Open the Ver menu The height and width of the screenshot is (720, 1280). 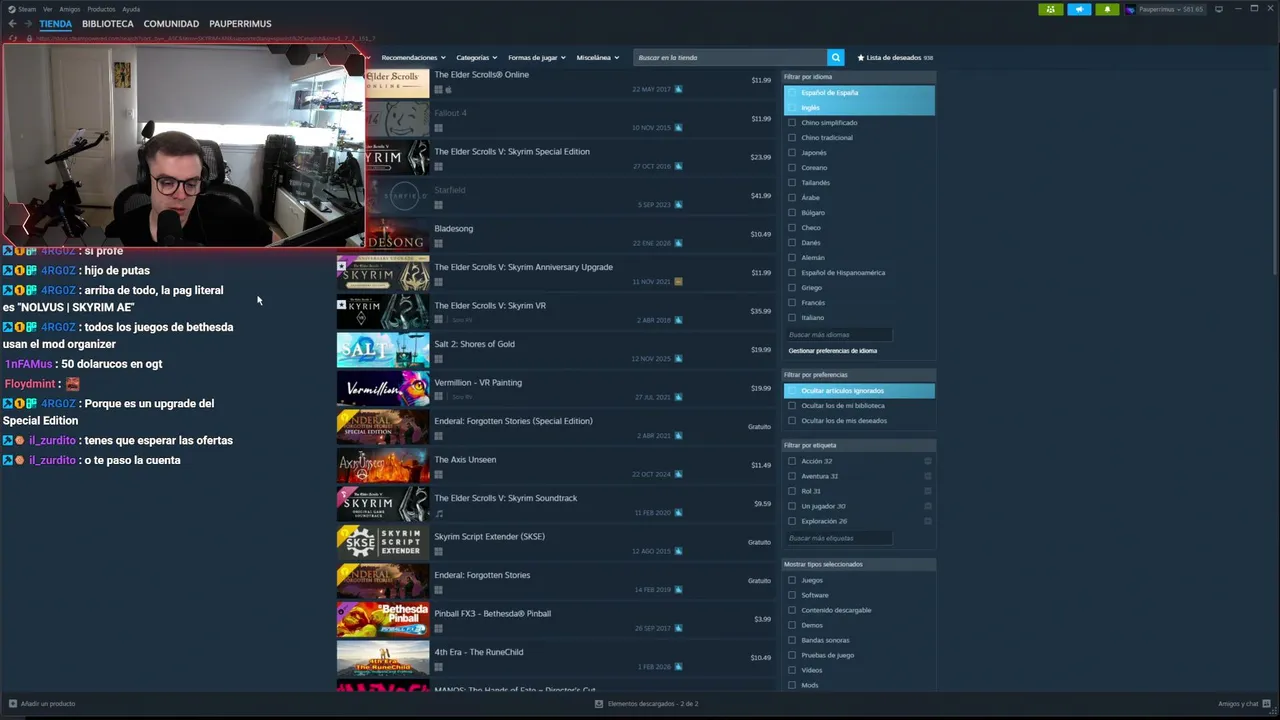pos(47,9)
